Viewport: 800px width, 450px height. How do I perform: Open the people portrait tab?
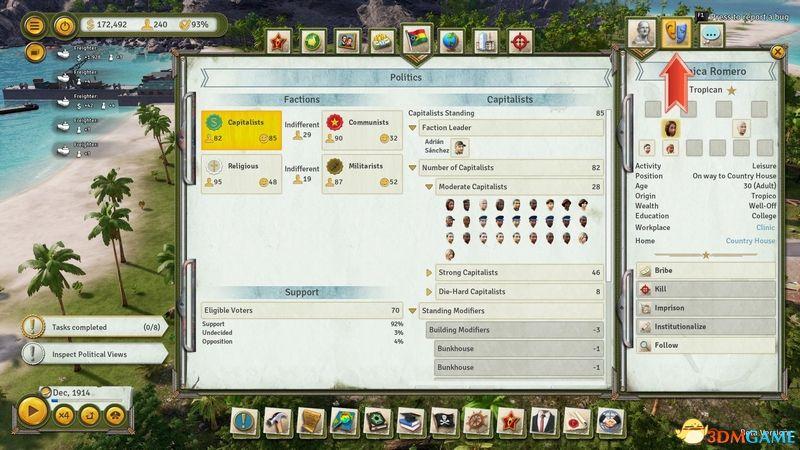347,42
